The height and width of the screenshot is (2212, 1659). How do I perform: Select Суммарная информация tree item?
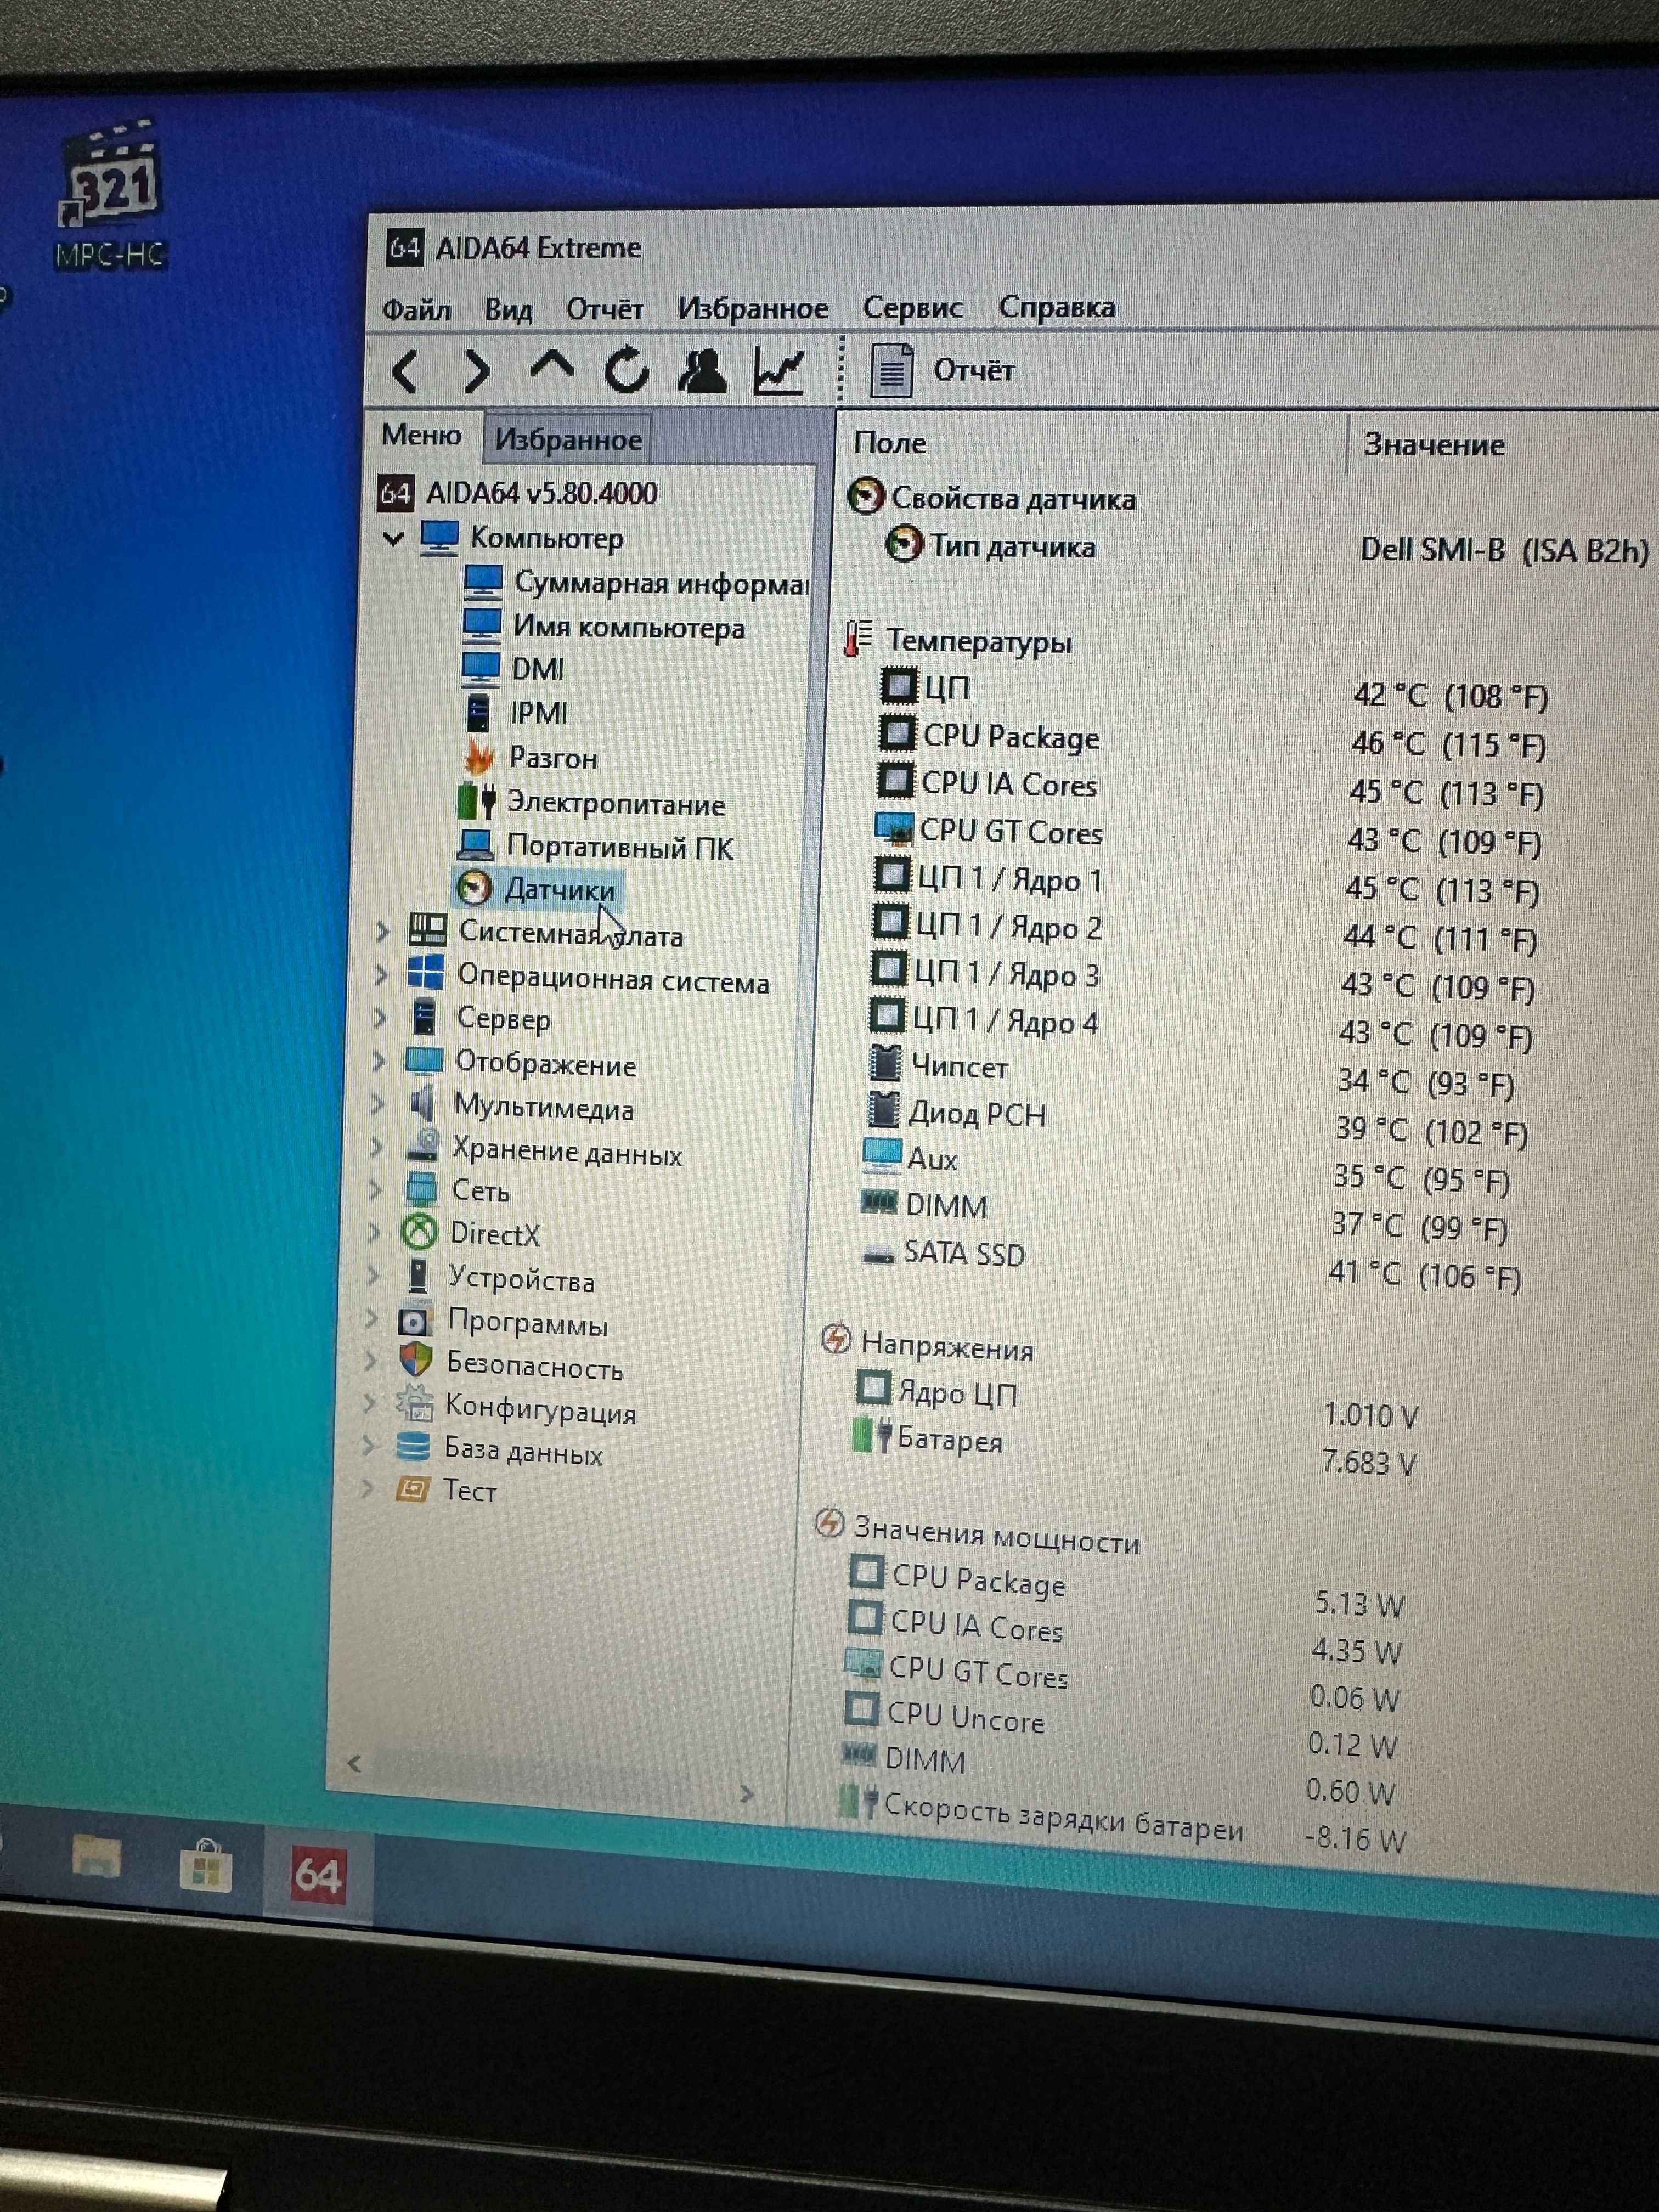tap(661, 583)
